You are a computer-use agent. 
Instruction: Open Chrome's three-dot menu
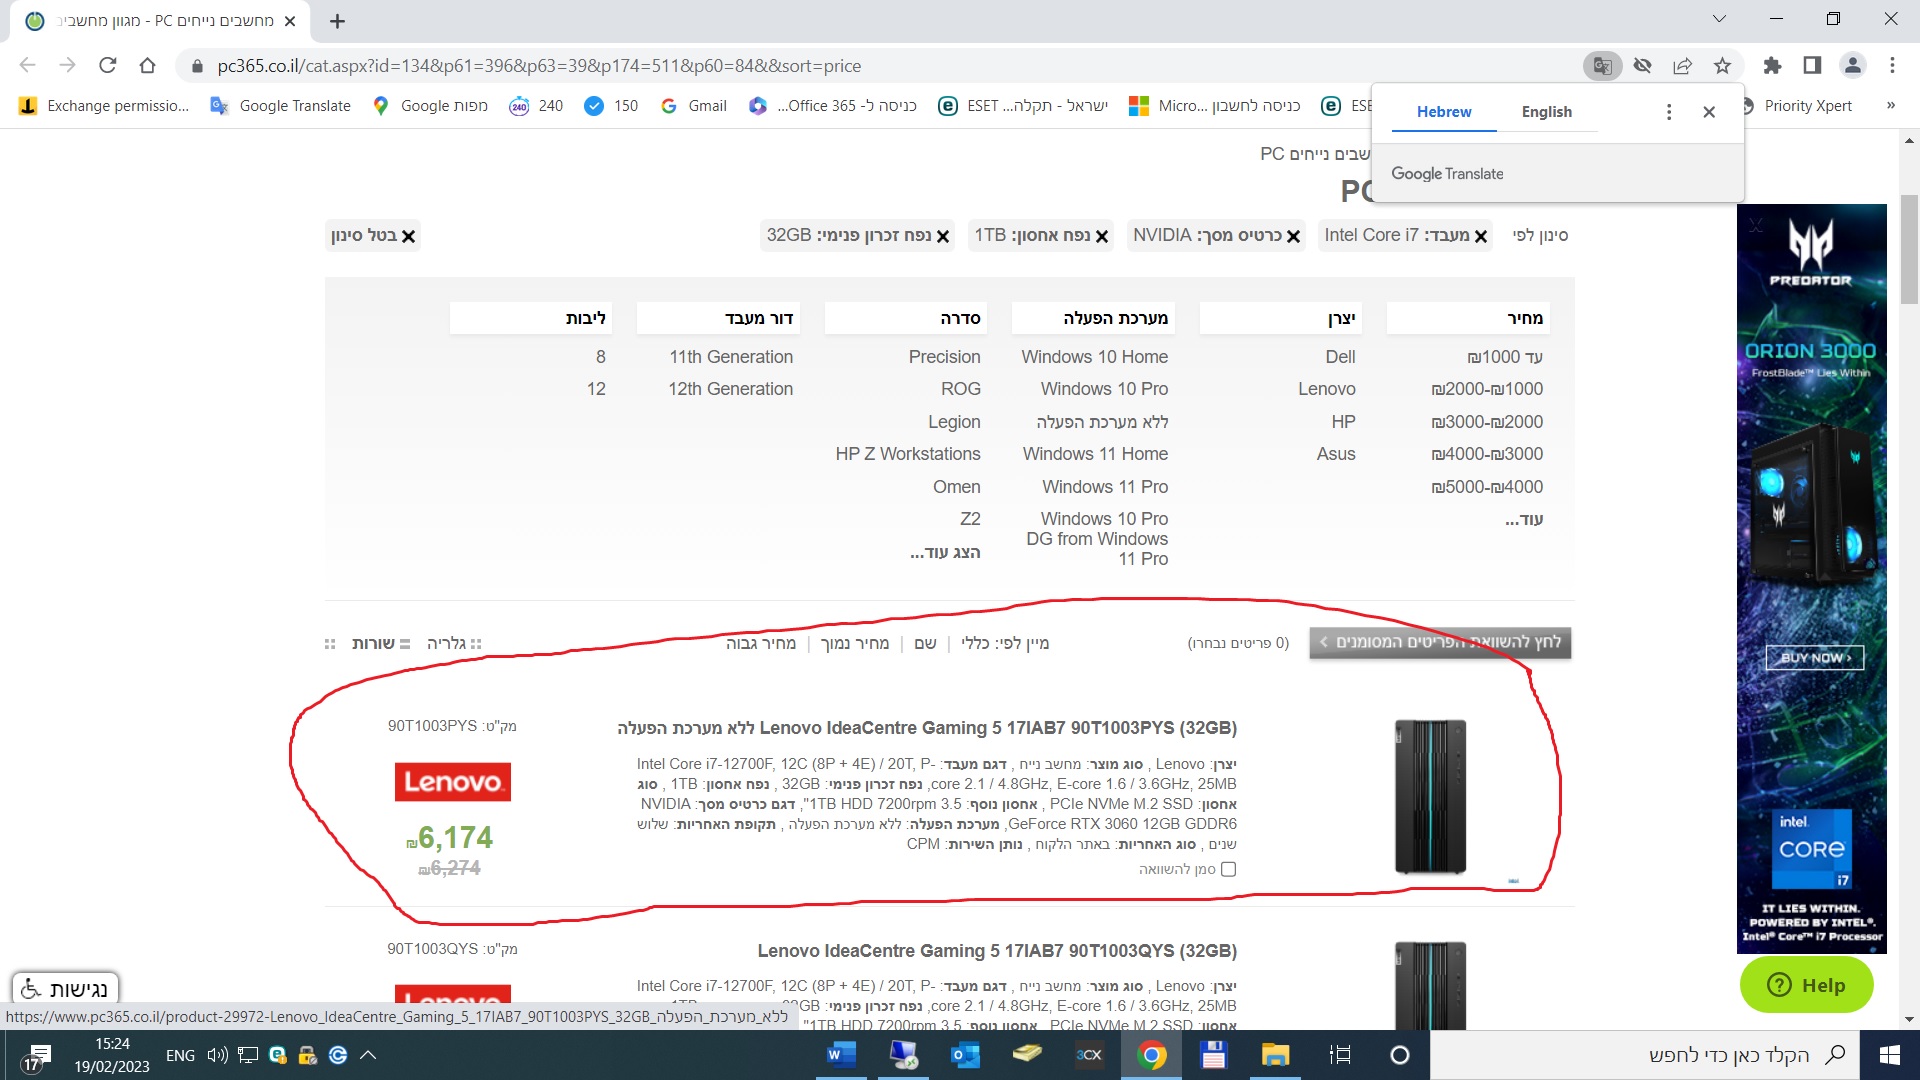1892,66
